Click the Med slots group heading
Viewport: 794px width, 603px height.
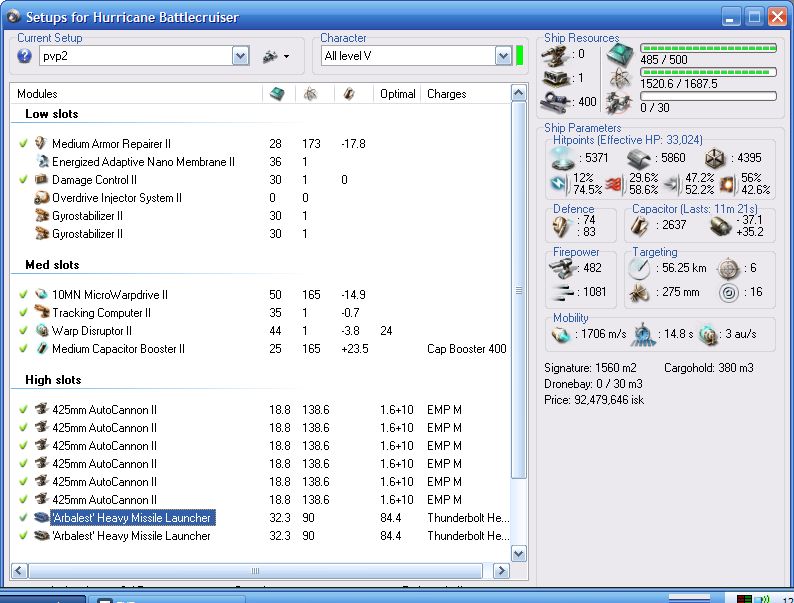[52, 265]
